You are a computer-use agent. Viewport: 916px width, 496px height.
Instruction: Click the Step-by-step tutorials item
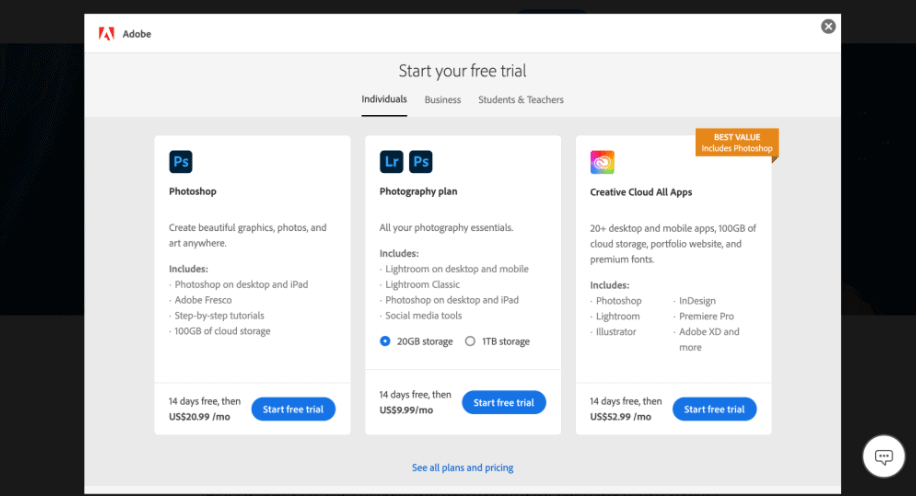point(219,315)
